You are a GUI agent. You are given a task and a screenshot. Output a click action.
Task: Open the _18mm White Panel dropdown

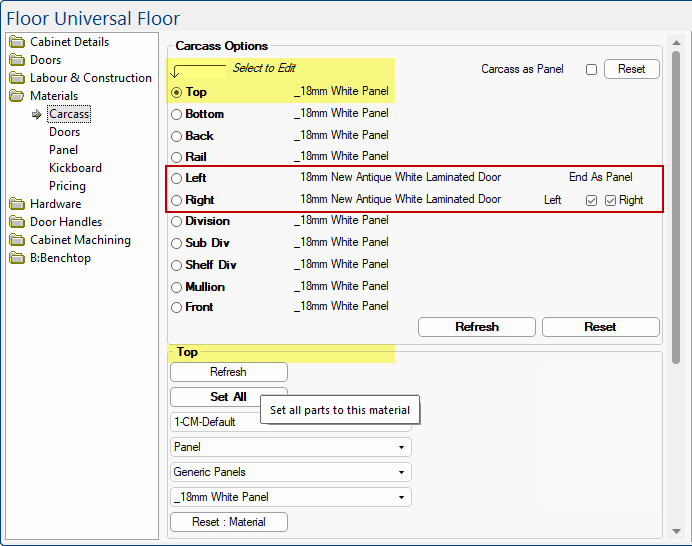pos(291,497)
